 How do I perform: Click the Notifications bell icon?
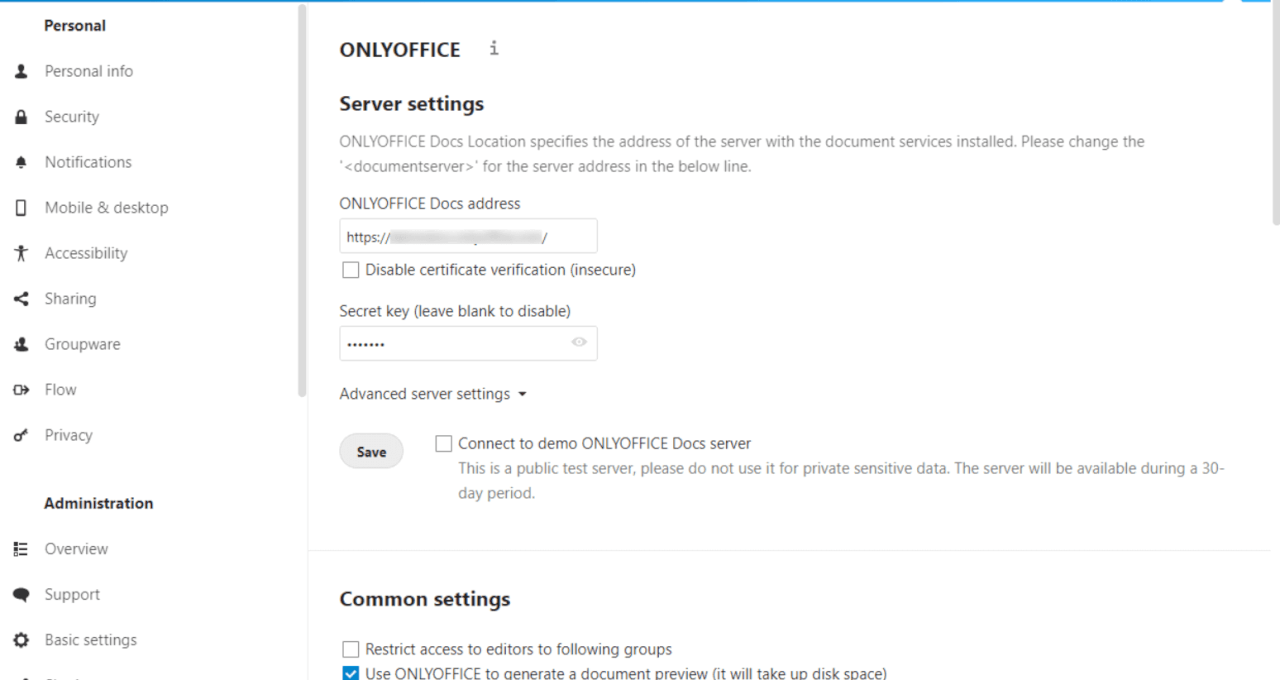click(x=21, y=161)
